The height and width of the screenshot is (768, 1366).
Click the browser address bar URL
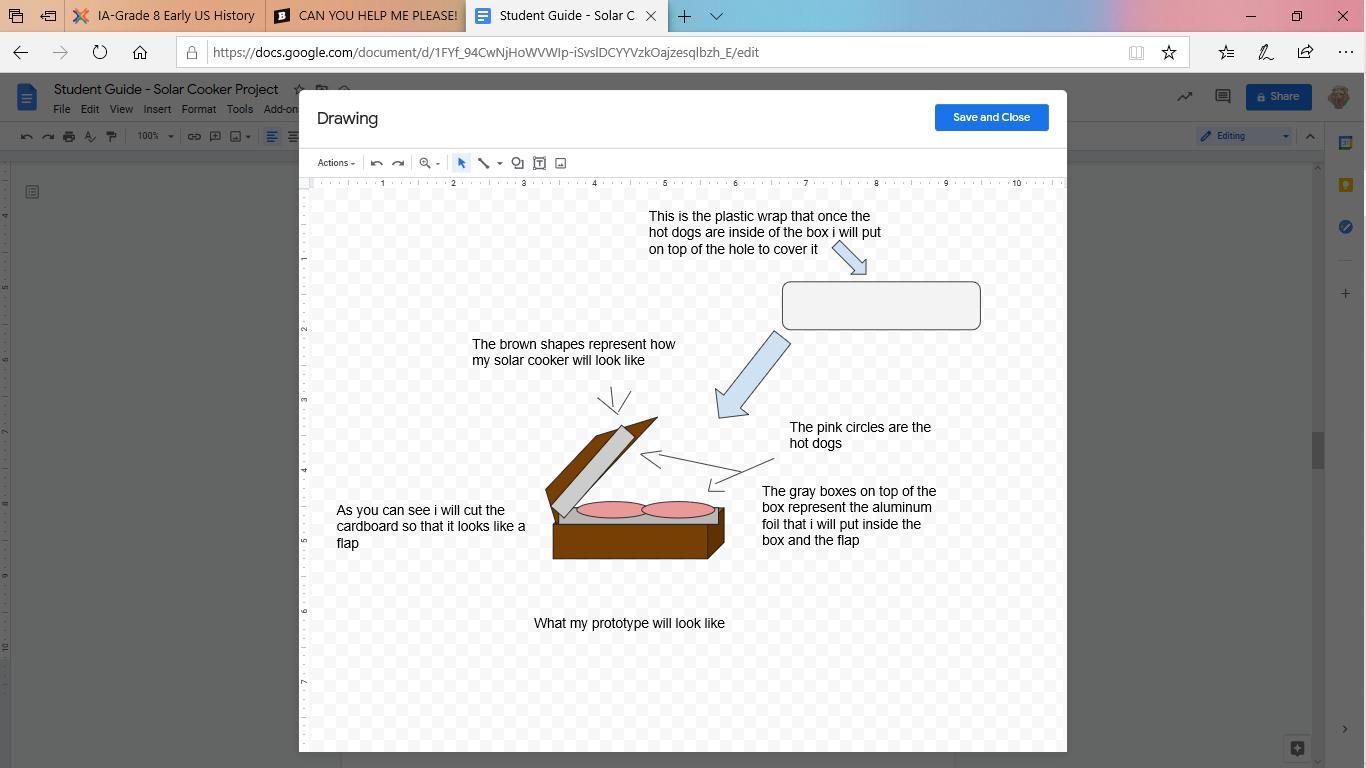486,52
